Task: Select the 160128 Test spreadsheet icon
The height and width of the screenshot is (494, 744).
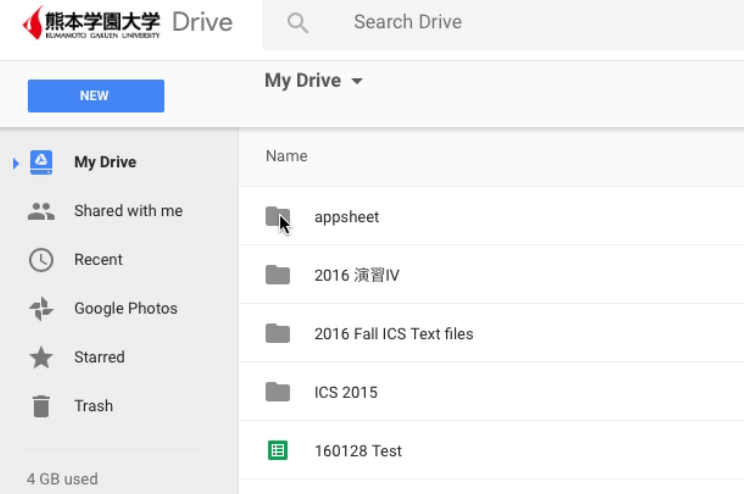Action: [x=278, y=451]
